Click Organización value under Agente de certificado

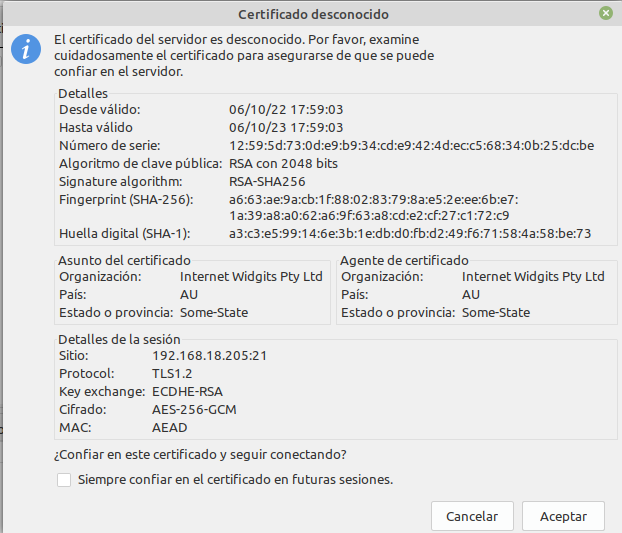[533, 276]
